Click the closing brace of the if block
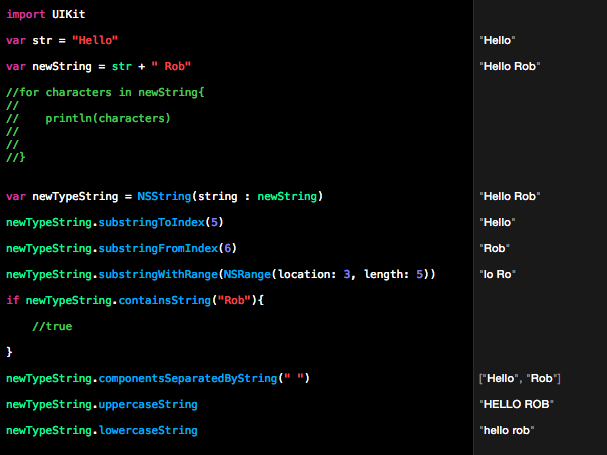The image size is (607, 455). [9, 352]
